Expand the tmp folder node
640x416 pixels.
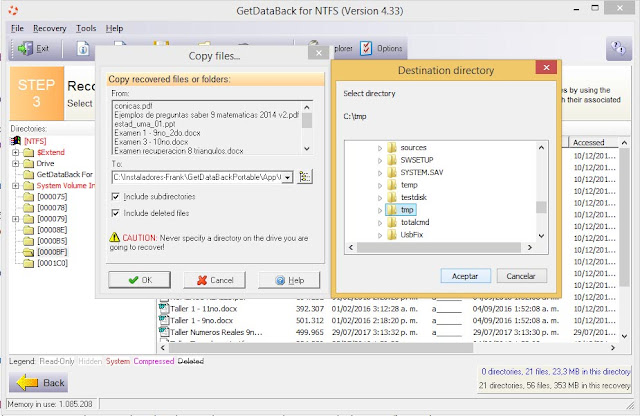pyautogui.click(x=380, y=210)
